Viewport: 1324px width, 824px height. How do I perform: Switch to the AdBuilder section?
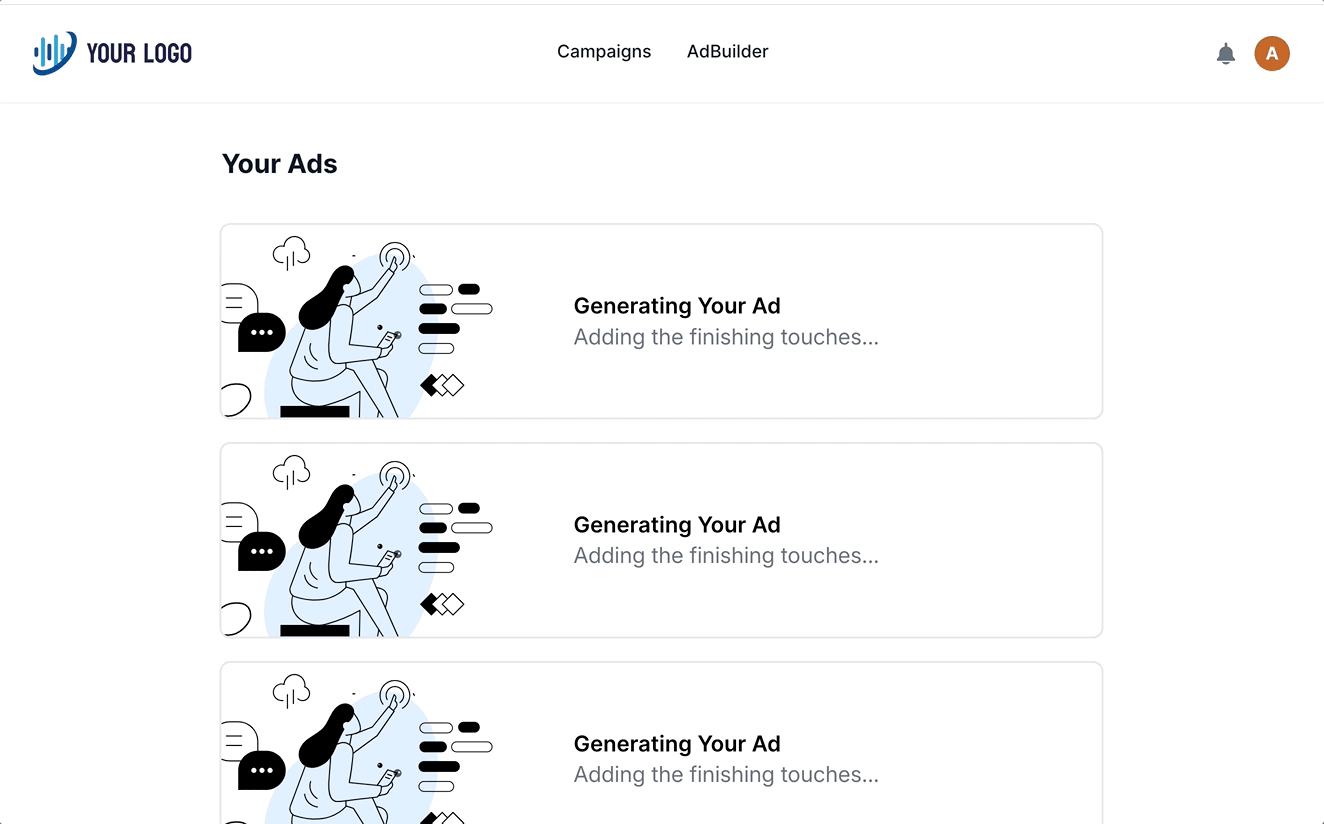[x=727, y=51]
